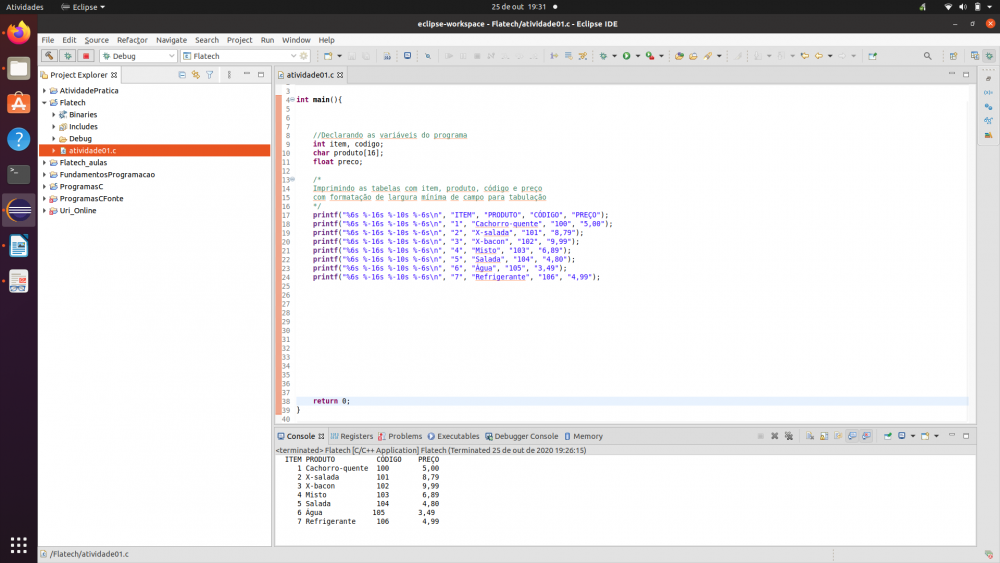The height and width of the screenshot is (563, 1000).
Task: Collapse the main function fold marker
Action: (x=291, y=100)
